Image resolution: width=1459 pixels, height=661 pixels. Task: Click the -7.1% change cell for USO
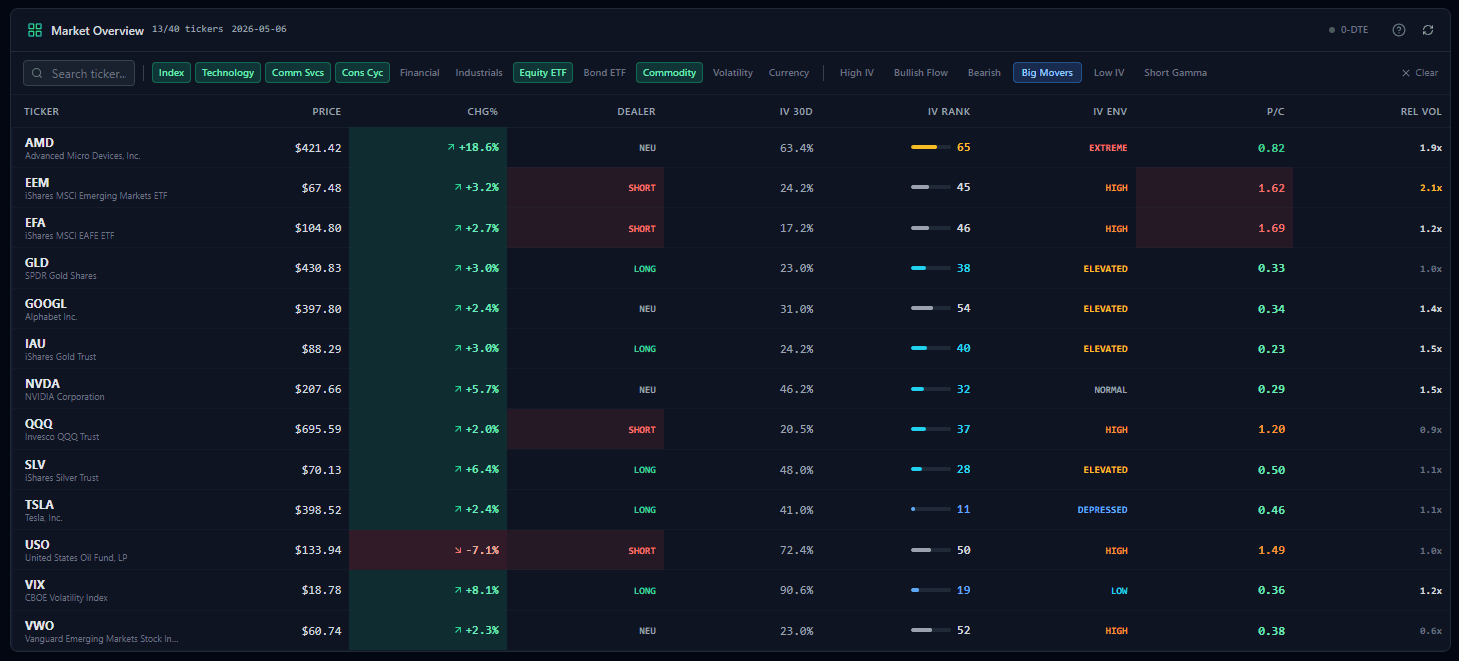[x=428, y=550]
